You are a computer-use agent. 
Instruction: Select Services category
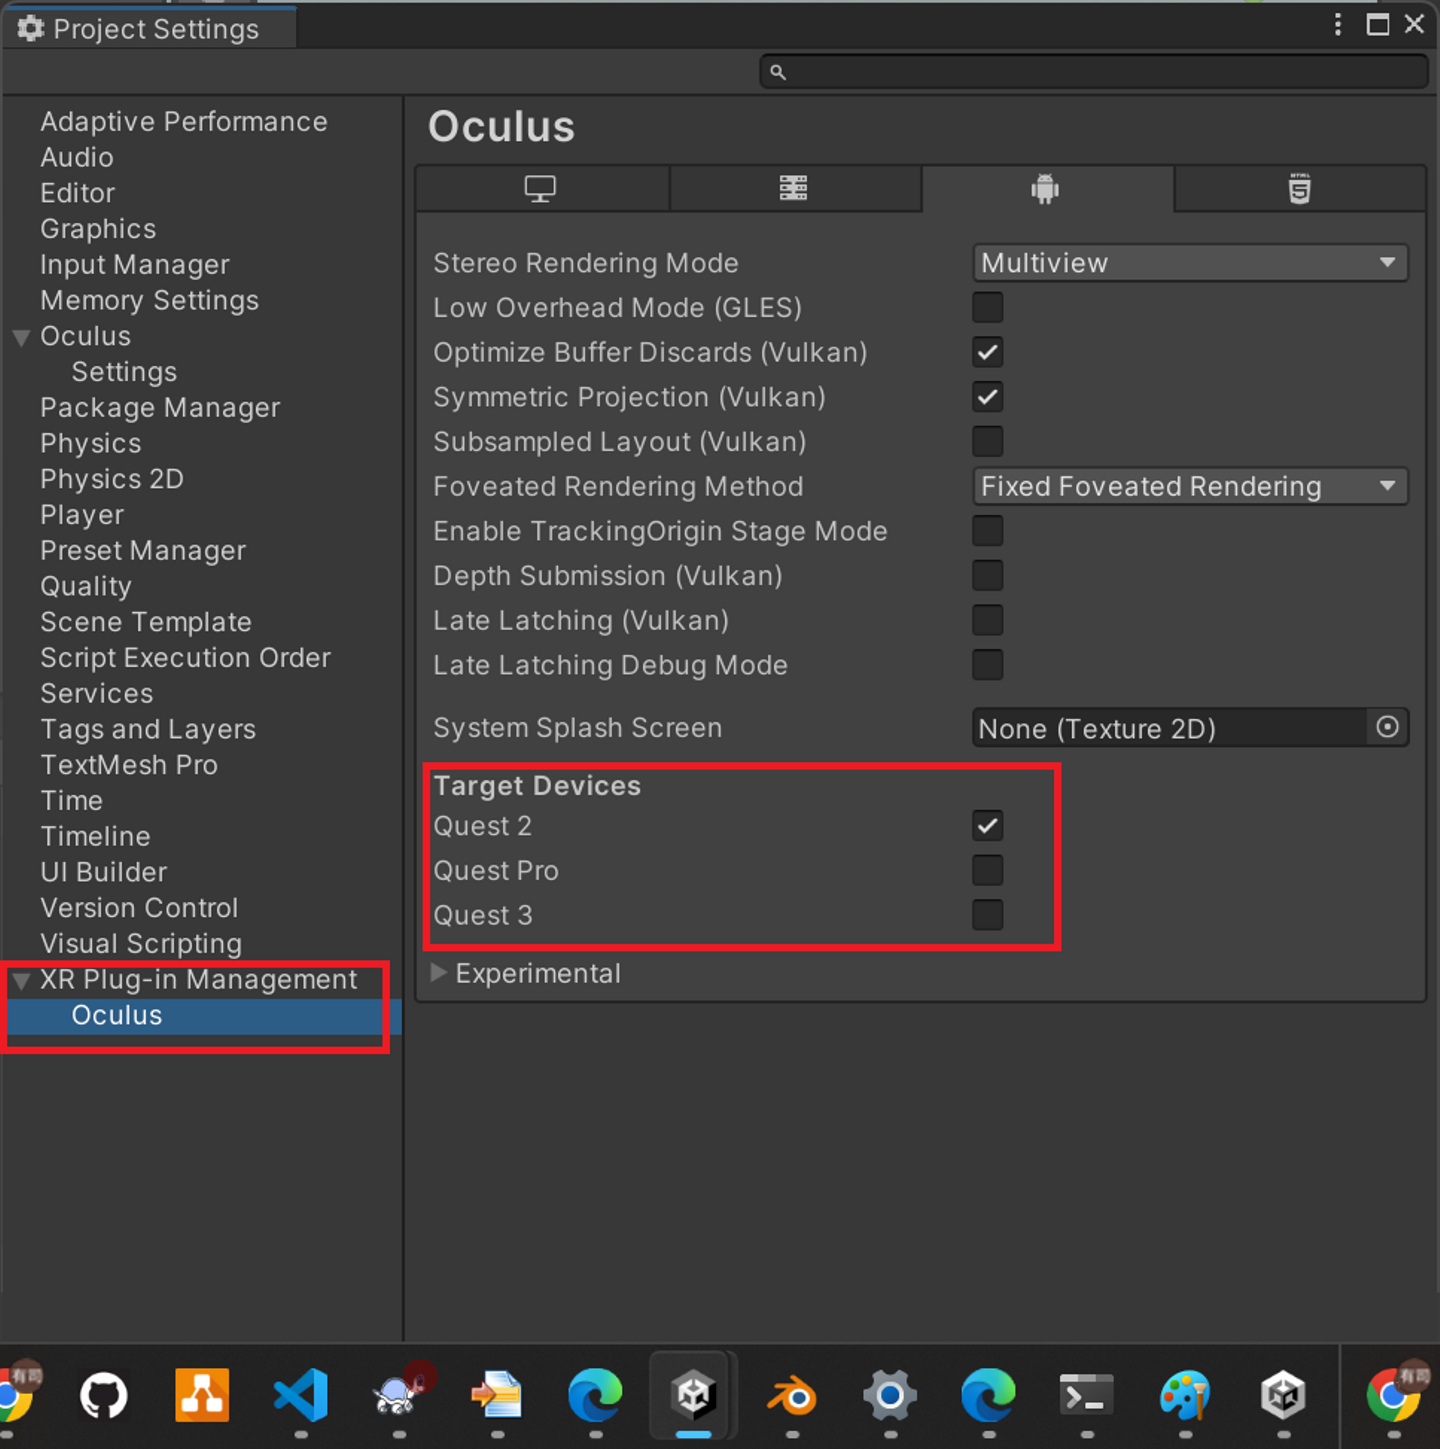[x=97, y=694]
